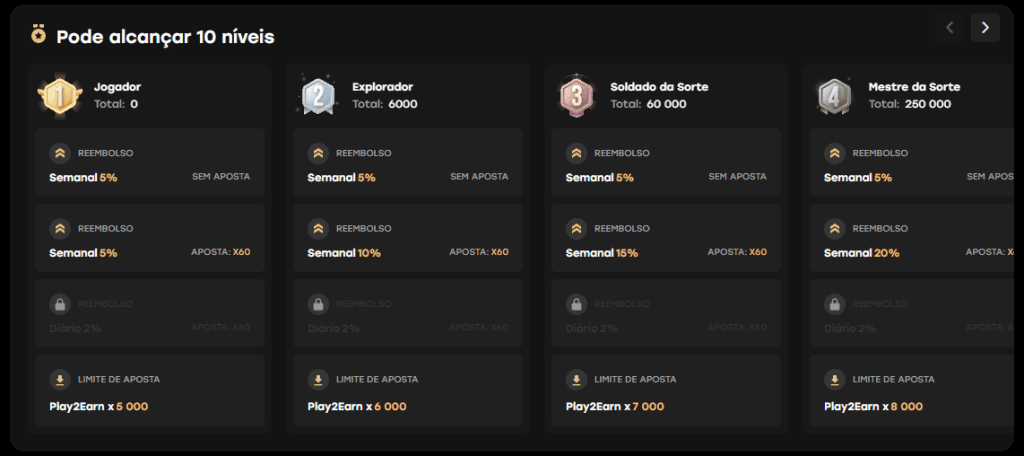
Task: Click the next levels arrow button
Action: click(985, 27)
